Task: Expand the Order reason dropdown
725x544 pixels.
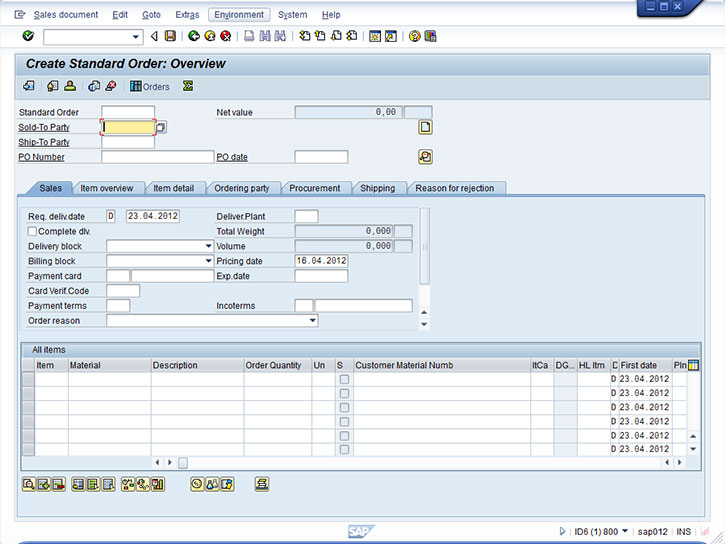Action: click(313, 320)
